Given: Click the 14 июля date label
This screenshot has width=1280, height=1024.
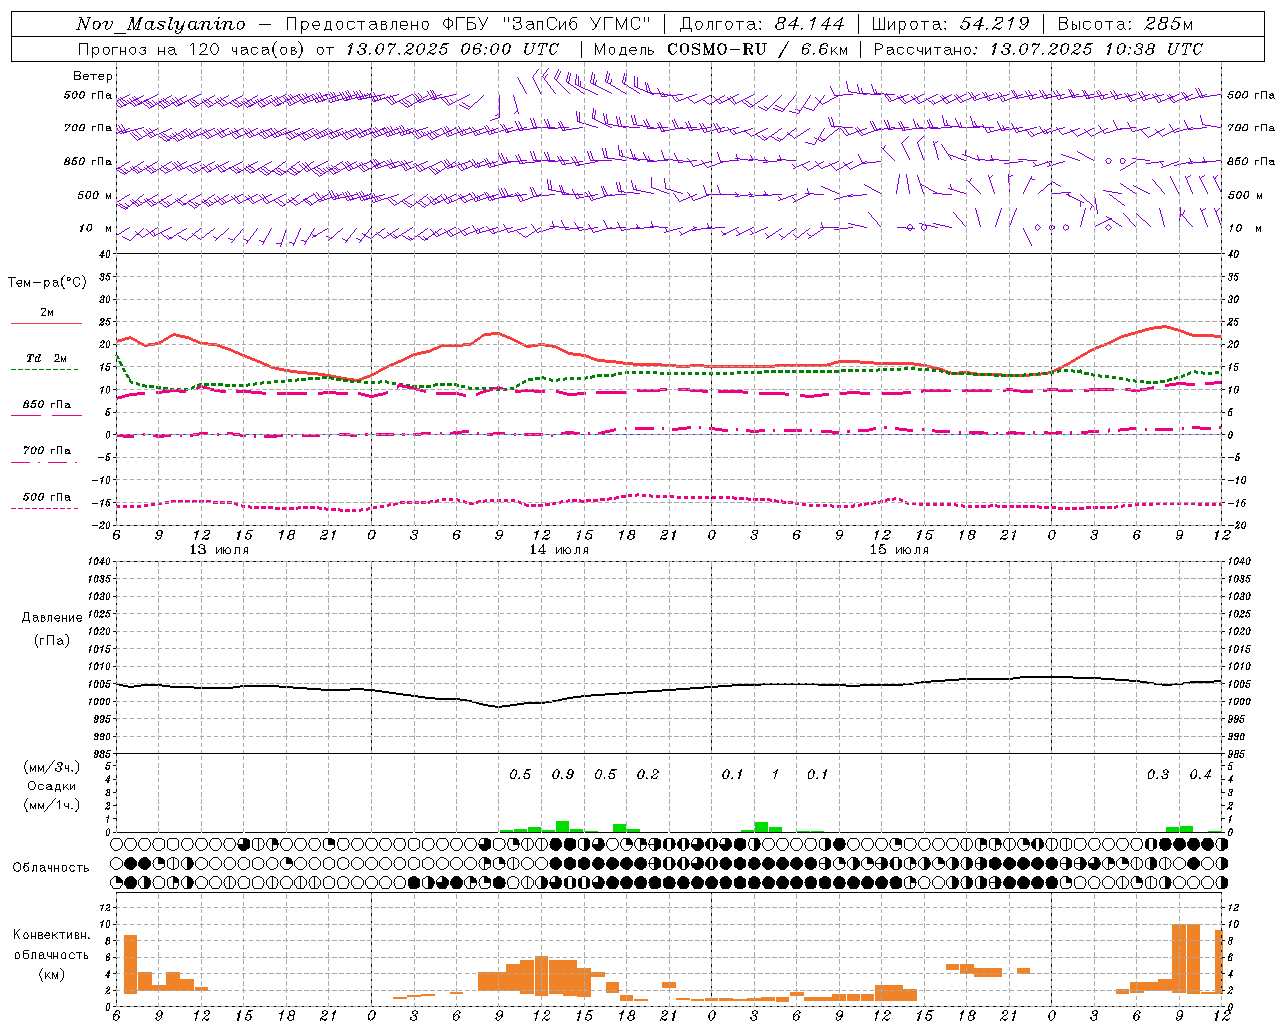Looking at the screenshot, I should 559,550.
